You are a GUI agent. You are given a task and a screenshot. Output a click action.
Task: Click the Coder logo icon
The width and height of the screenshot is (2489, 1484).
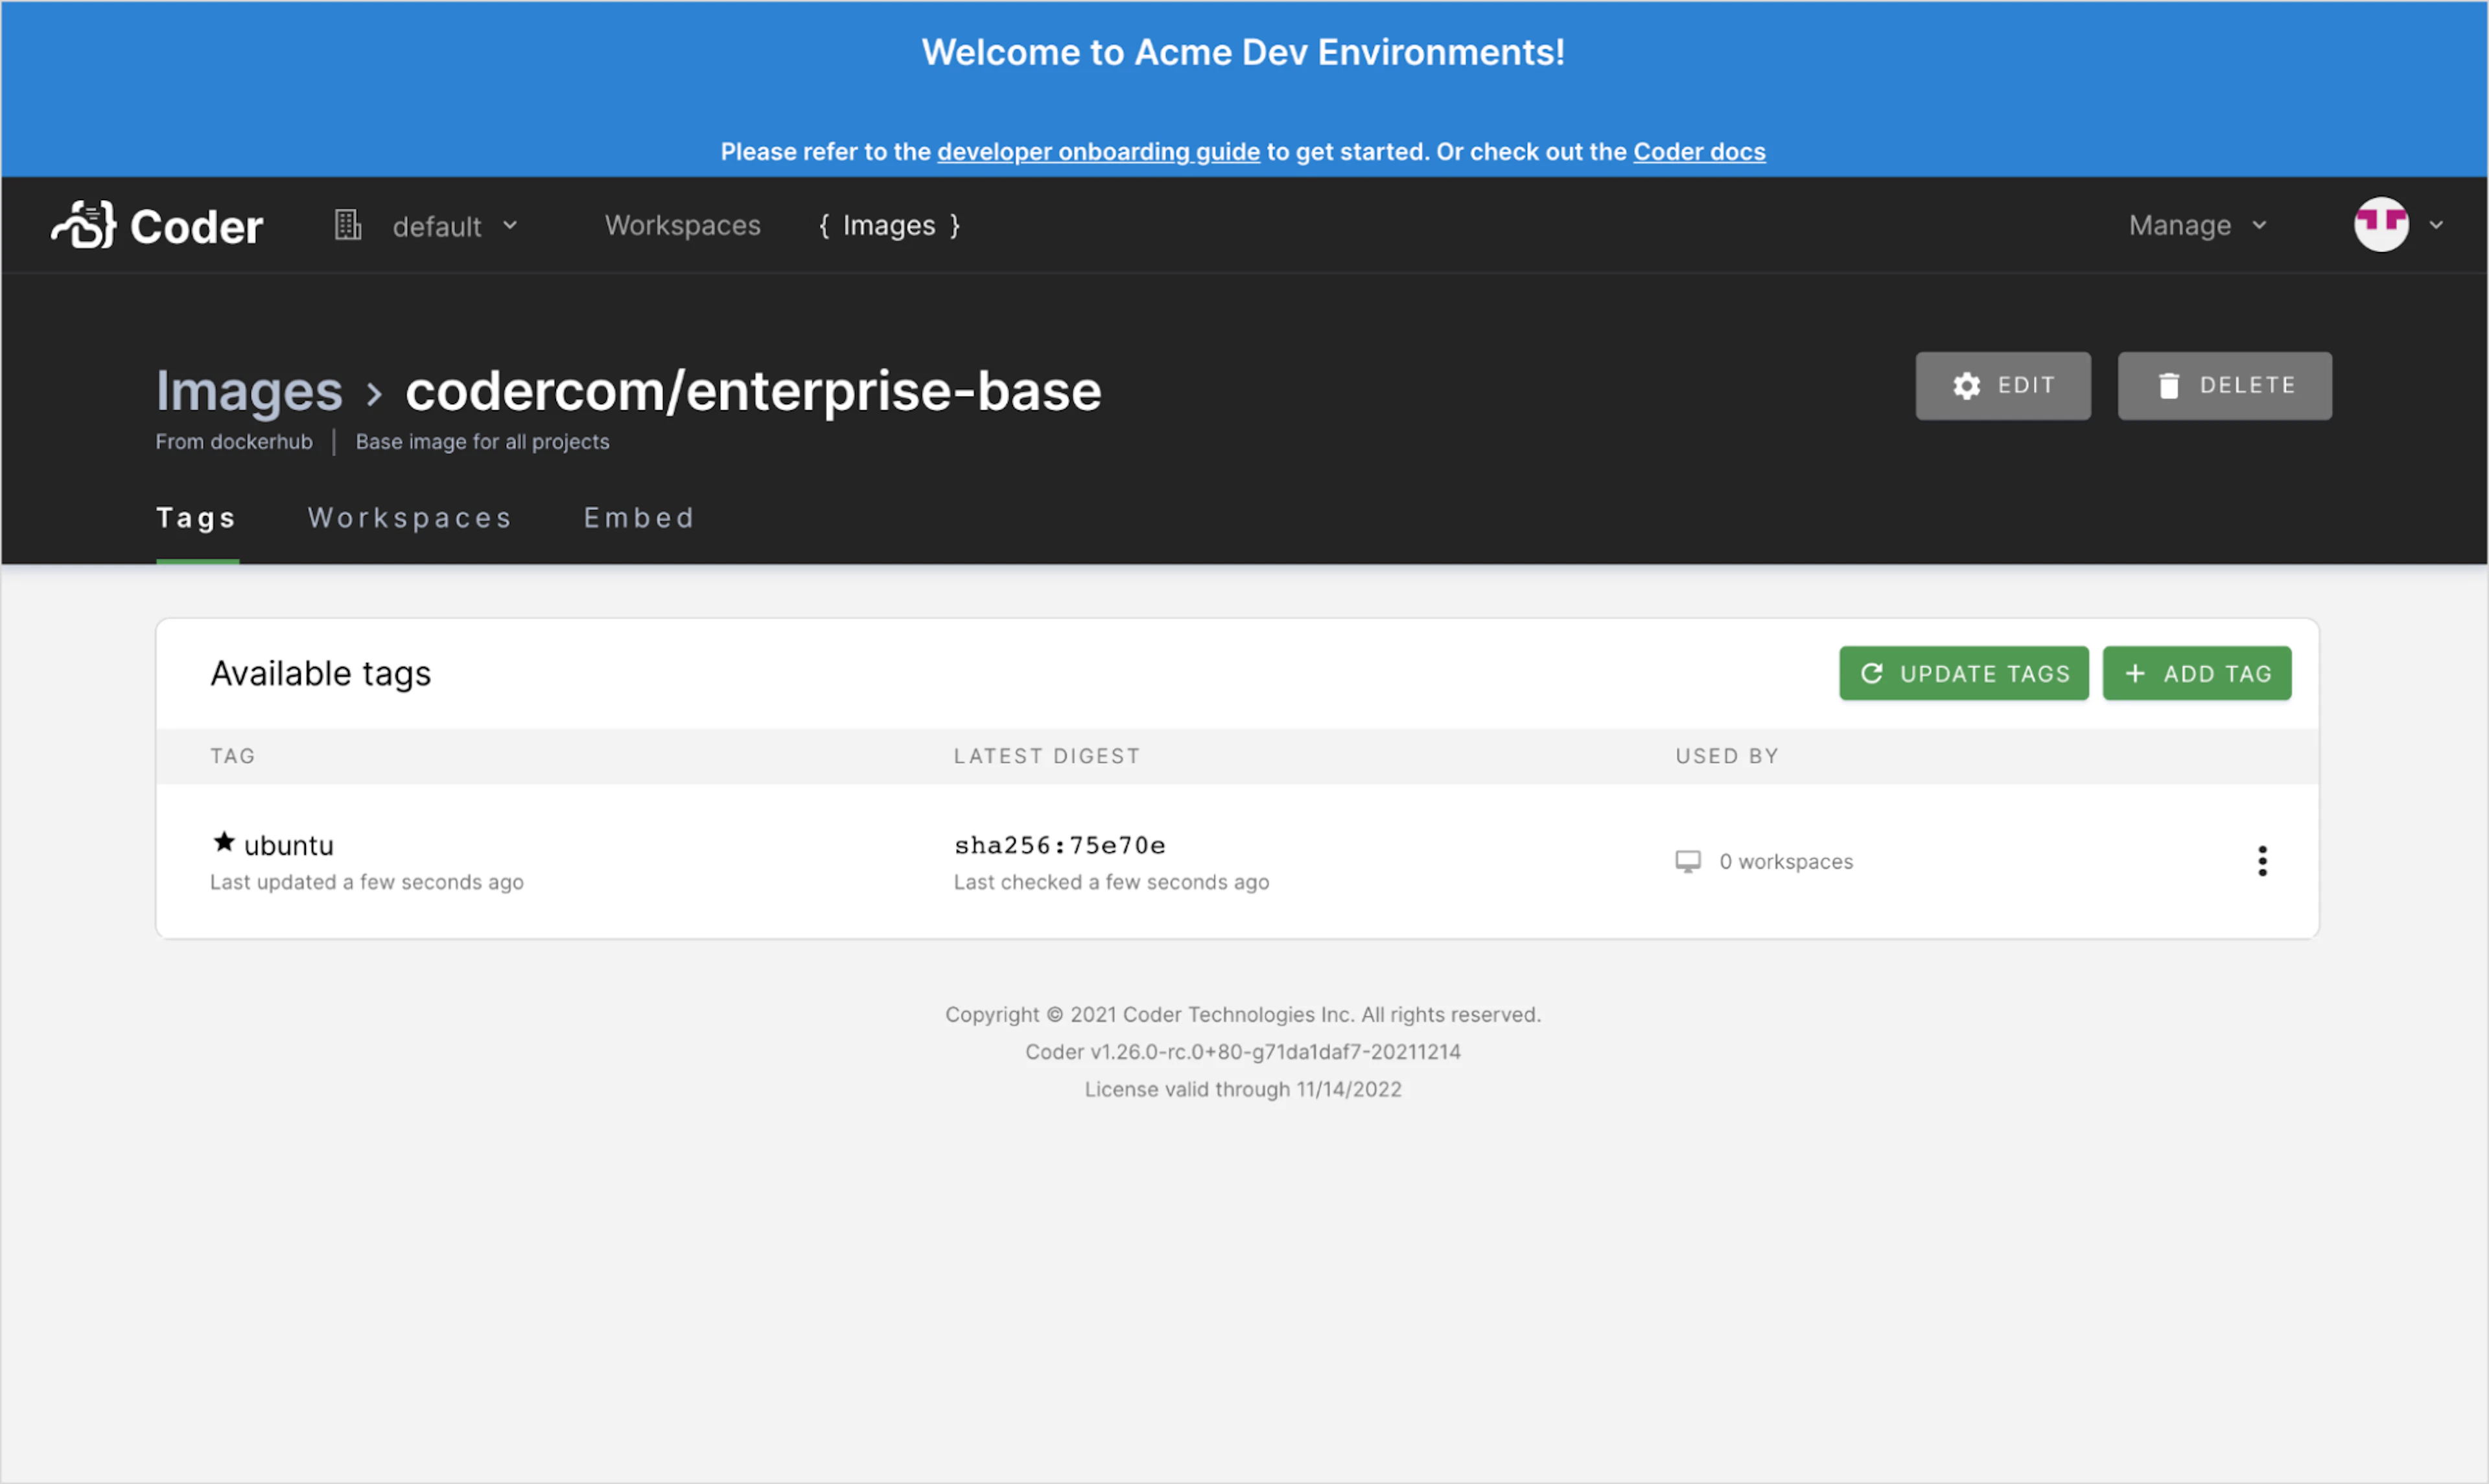(84, 225)
